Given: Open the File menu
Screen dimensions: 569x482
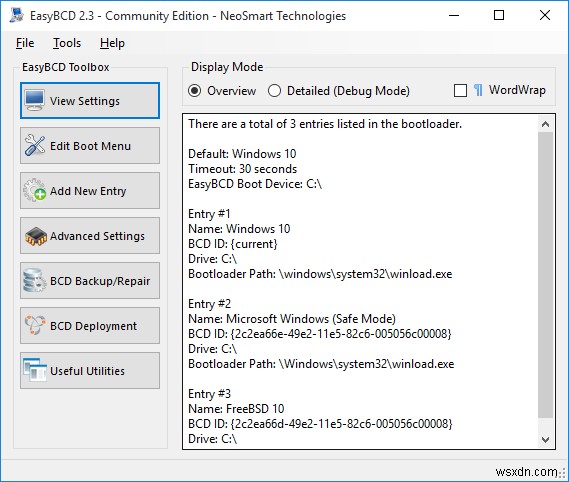Looking at the screenshot, I should point(25,43).
